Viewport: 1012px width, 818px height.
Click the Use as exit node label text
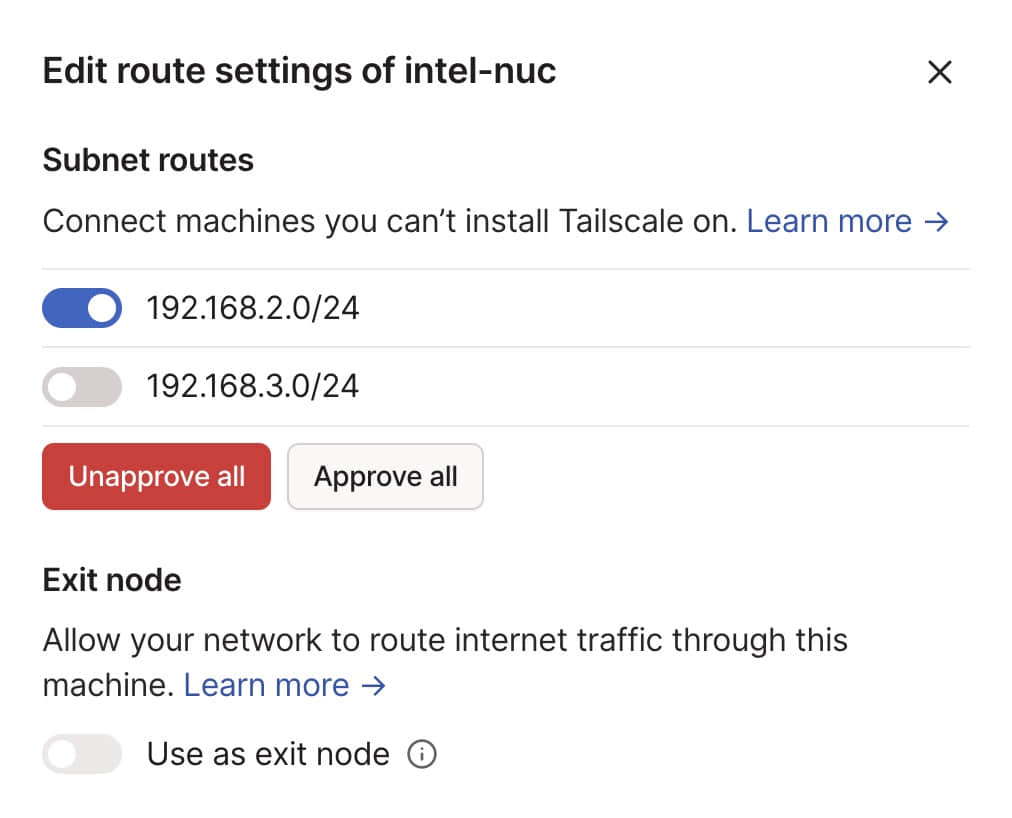pos(268,754)
